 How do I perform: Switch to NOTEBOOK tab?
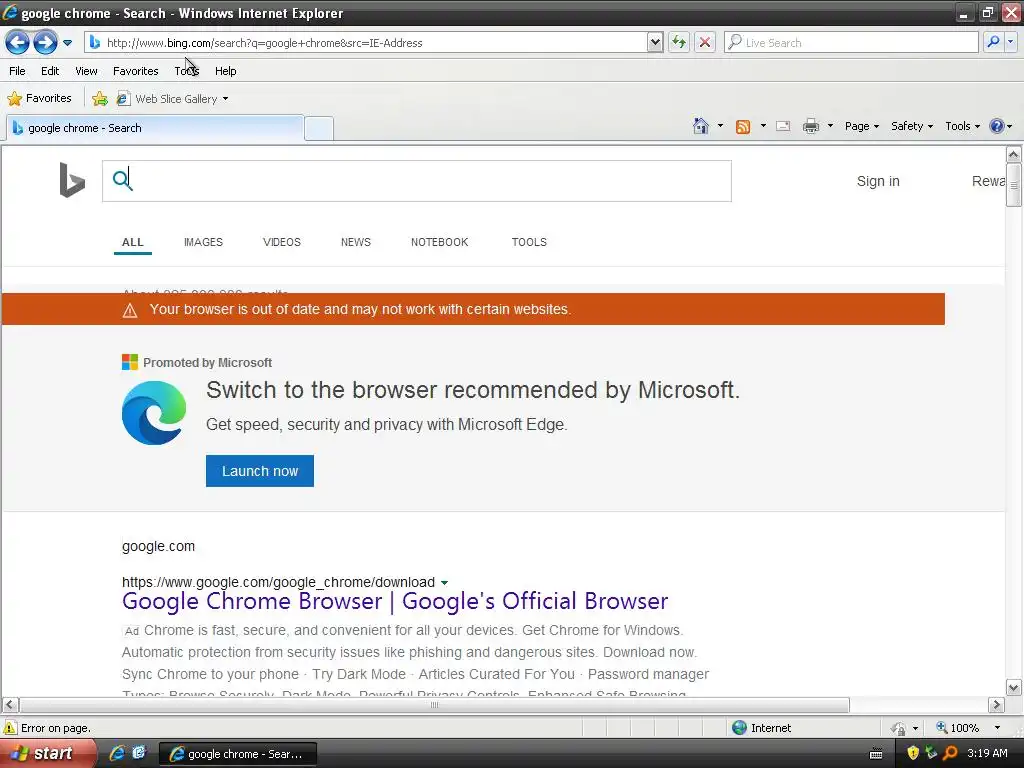point(440,242)
